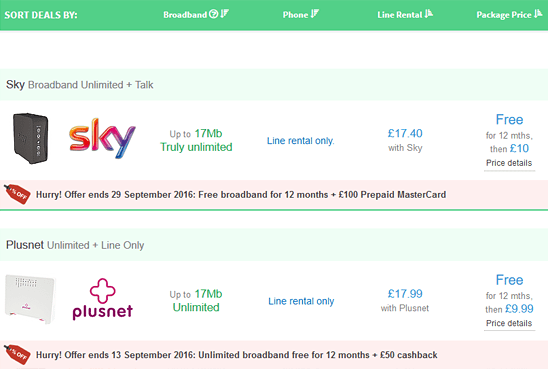Viewport: 548px width, 369px height.
Task: Open Sky Broadband Unlimited + Talk title
Action: [x=80, y=85]
